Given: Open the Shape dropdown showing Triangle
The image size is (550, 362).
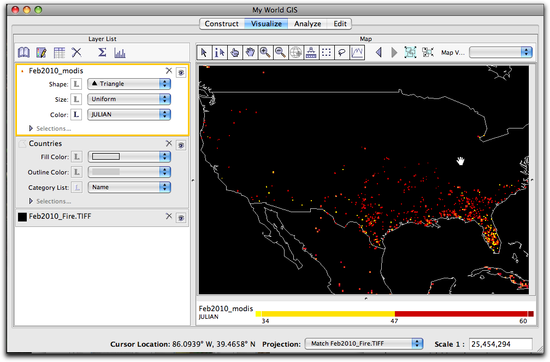Looking at the screenshot, I should pyautogui.click(x=129, y=84).
